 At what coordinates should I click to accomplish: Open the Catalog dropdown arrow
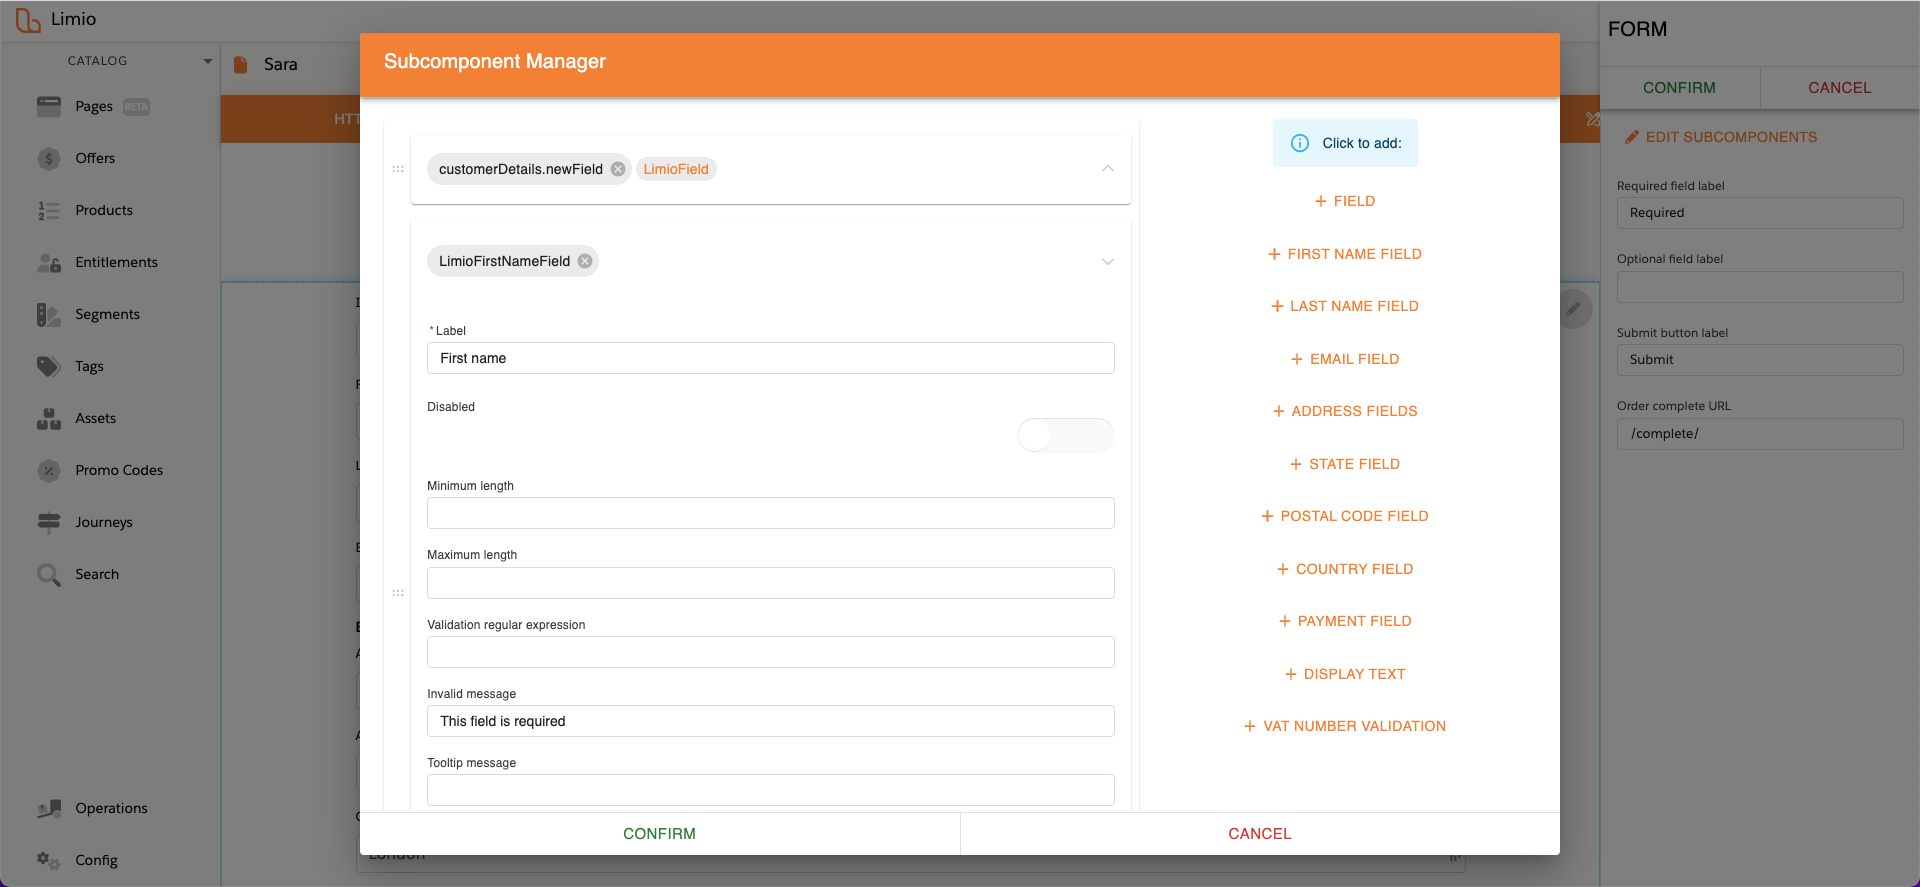(208, 61)
